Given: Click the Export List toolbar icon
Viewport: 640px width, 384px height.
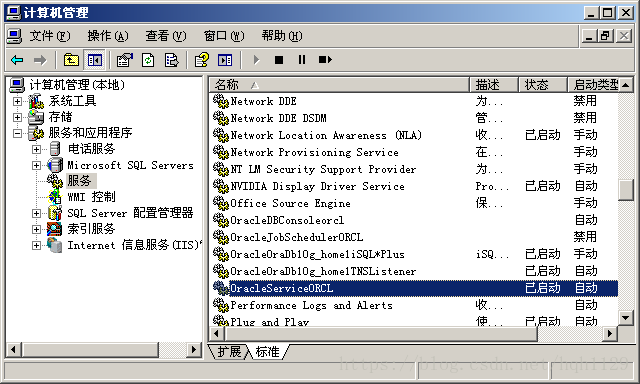Looking at the screenshot, I should click(x=171, y=60).
